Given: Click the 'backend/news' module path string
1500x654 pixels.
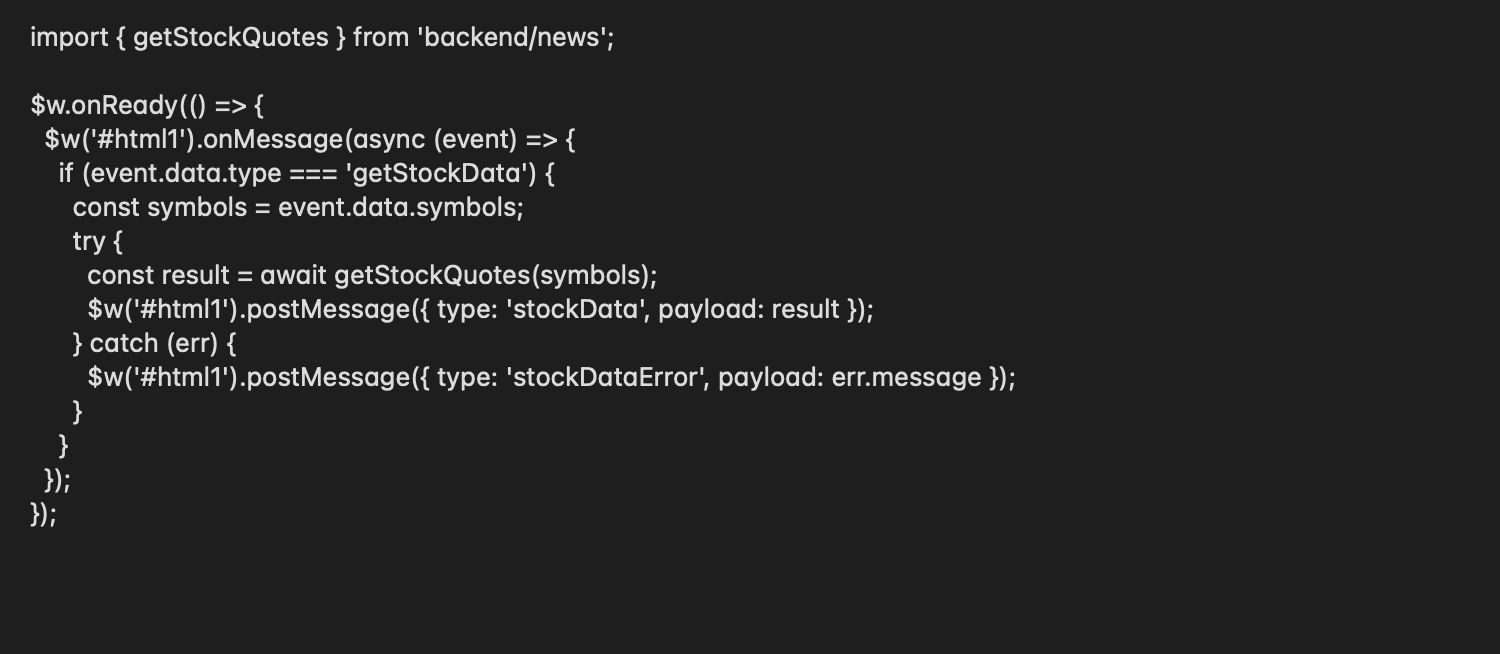Looking at the screenshot, I should pos(512,38).
